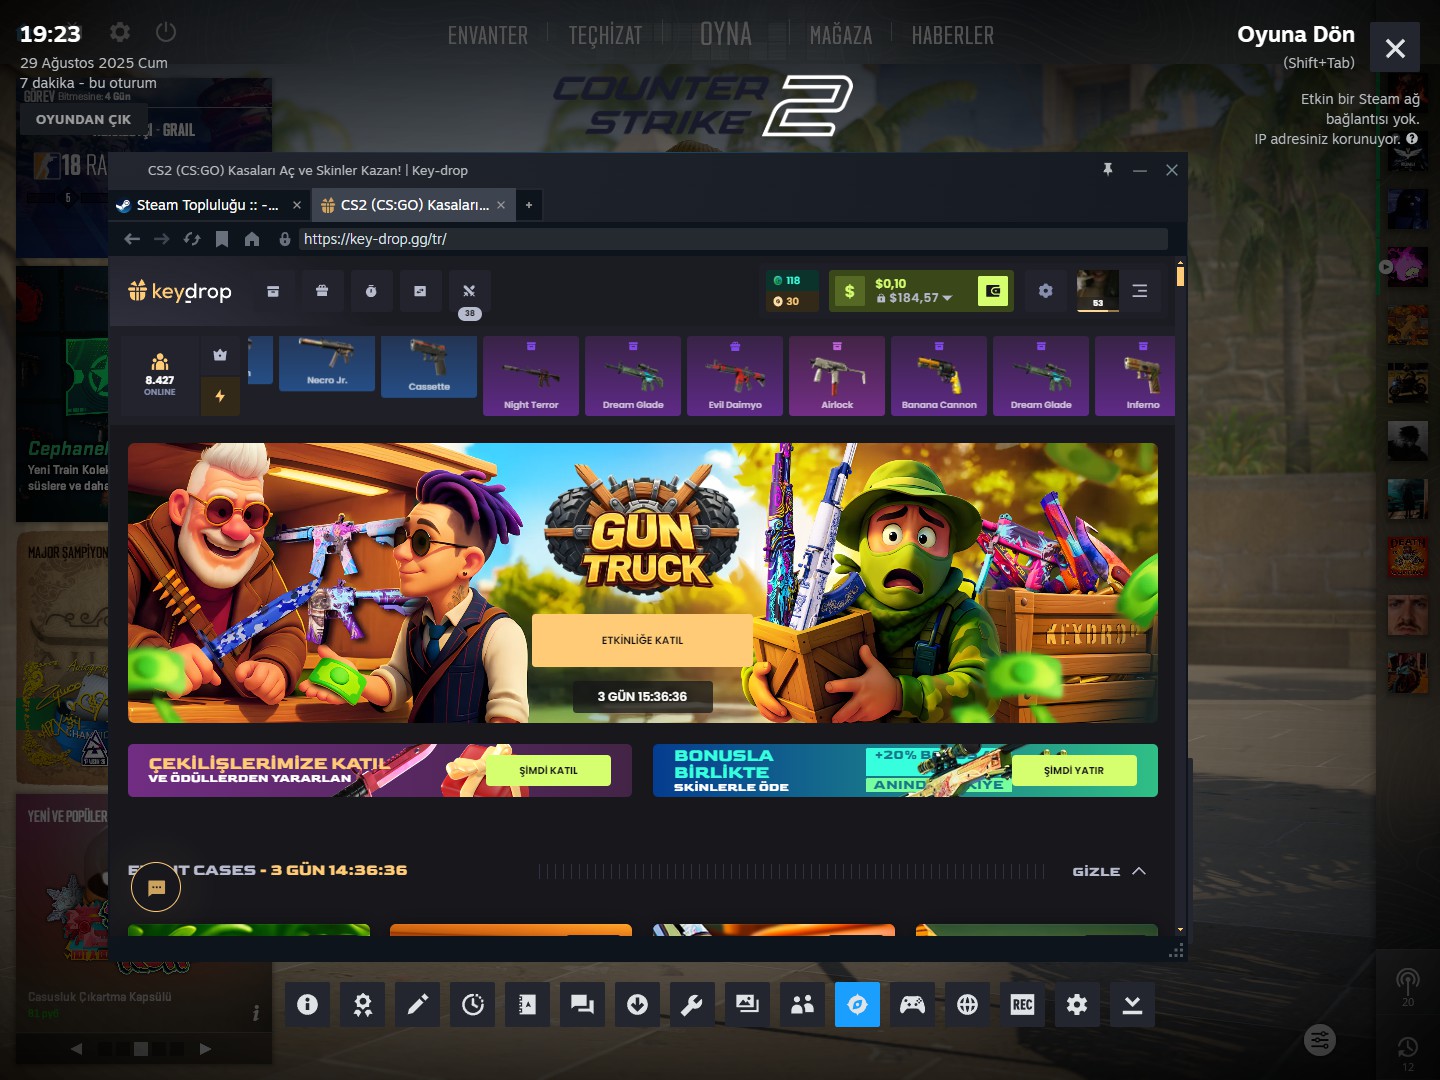Select the Necro Jr. drop card
Image resolution: width=1440 pixels, height=1080 pixels.
tap(327, 364)
